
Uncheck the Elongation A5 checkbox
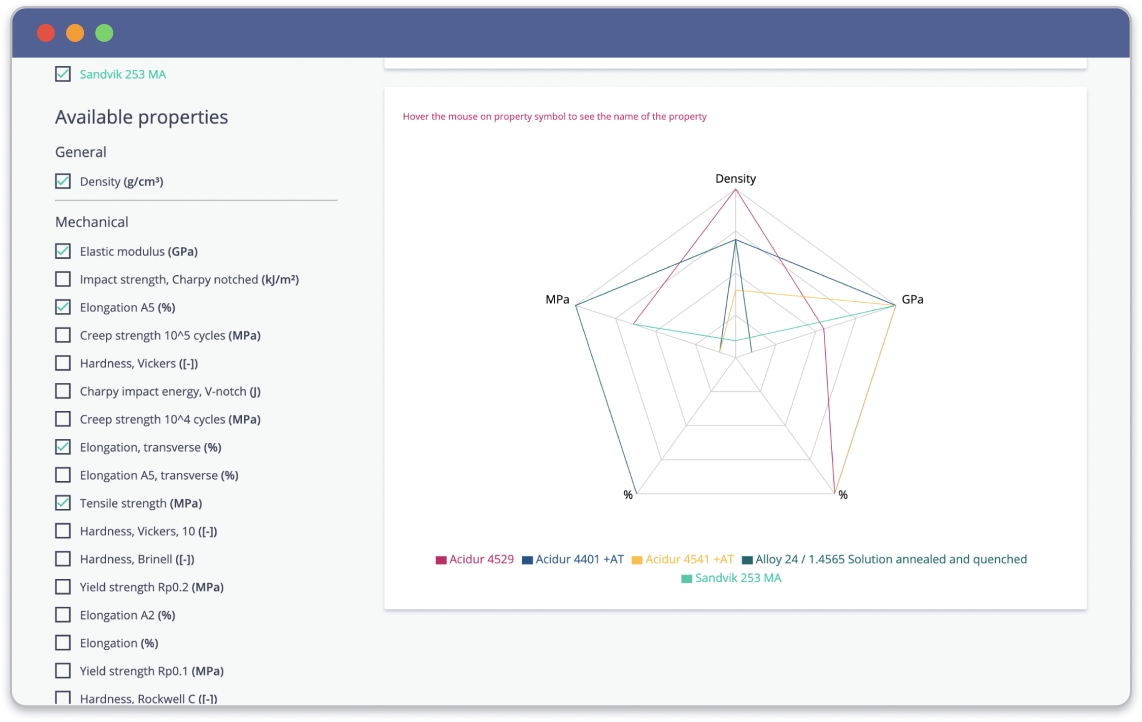tap(62, 307)
